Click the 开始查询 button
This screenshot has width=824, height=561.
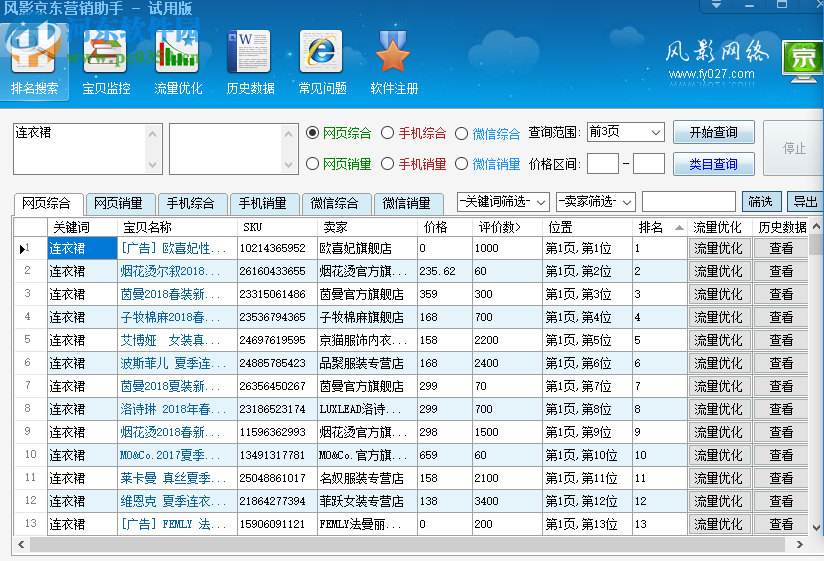714,132
